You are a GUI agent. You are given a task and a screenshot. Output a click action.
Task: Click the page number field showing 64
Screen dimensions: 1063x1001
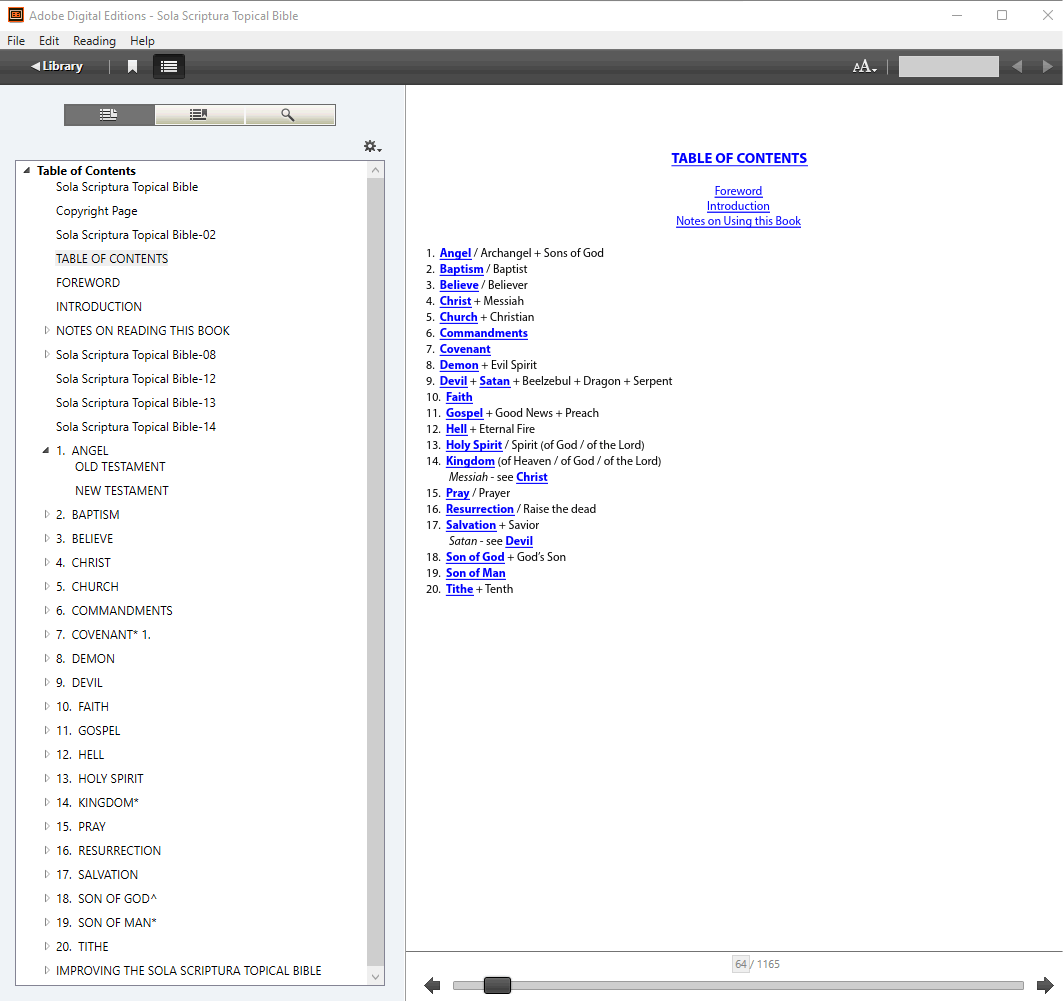740,964
